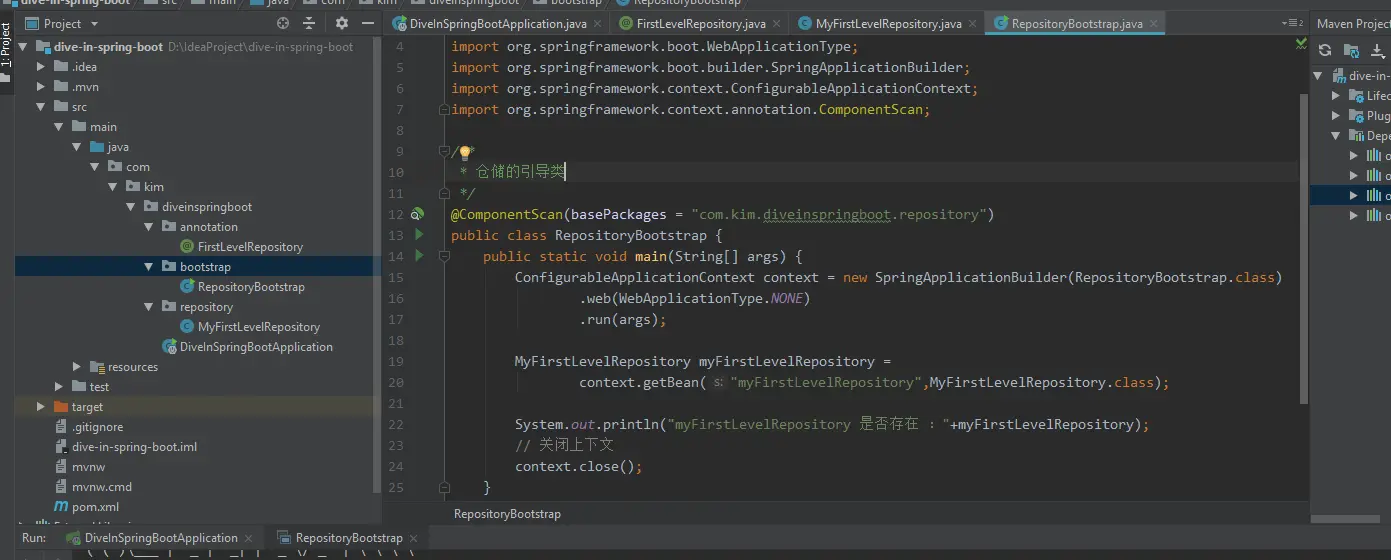Close the DiveInSpringBootApplication.java tab
Screen dimensions: 1391x560
click(x=598, y=24)
